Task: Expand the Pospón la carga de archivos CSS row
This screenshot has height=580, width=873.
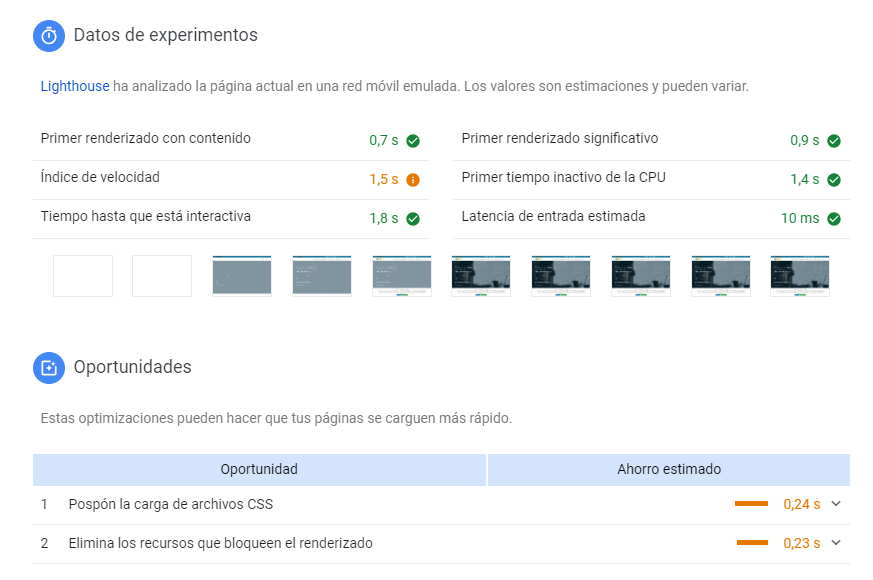Action: [836, 504]
